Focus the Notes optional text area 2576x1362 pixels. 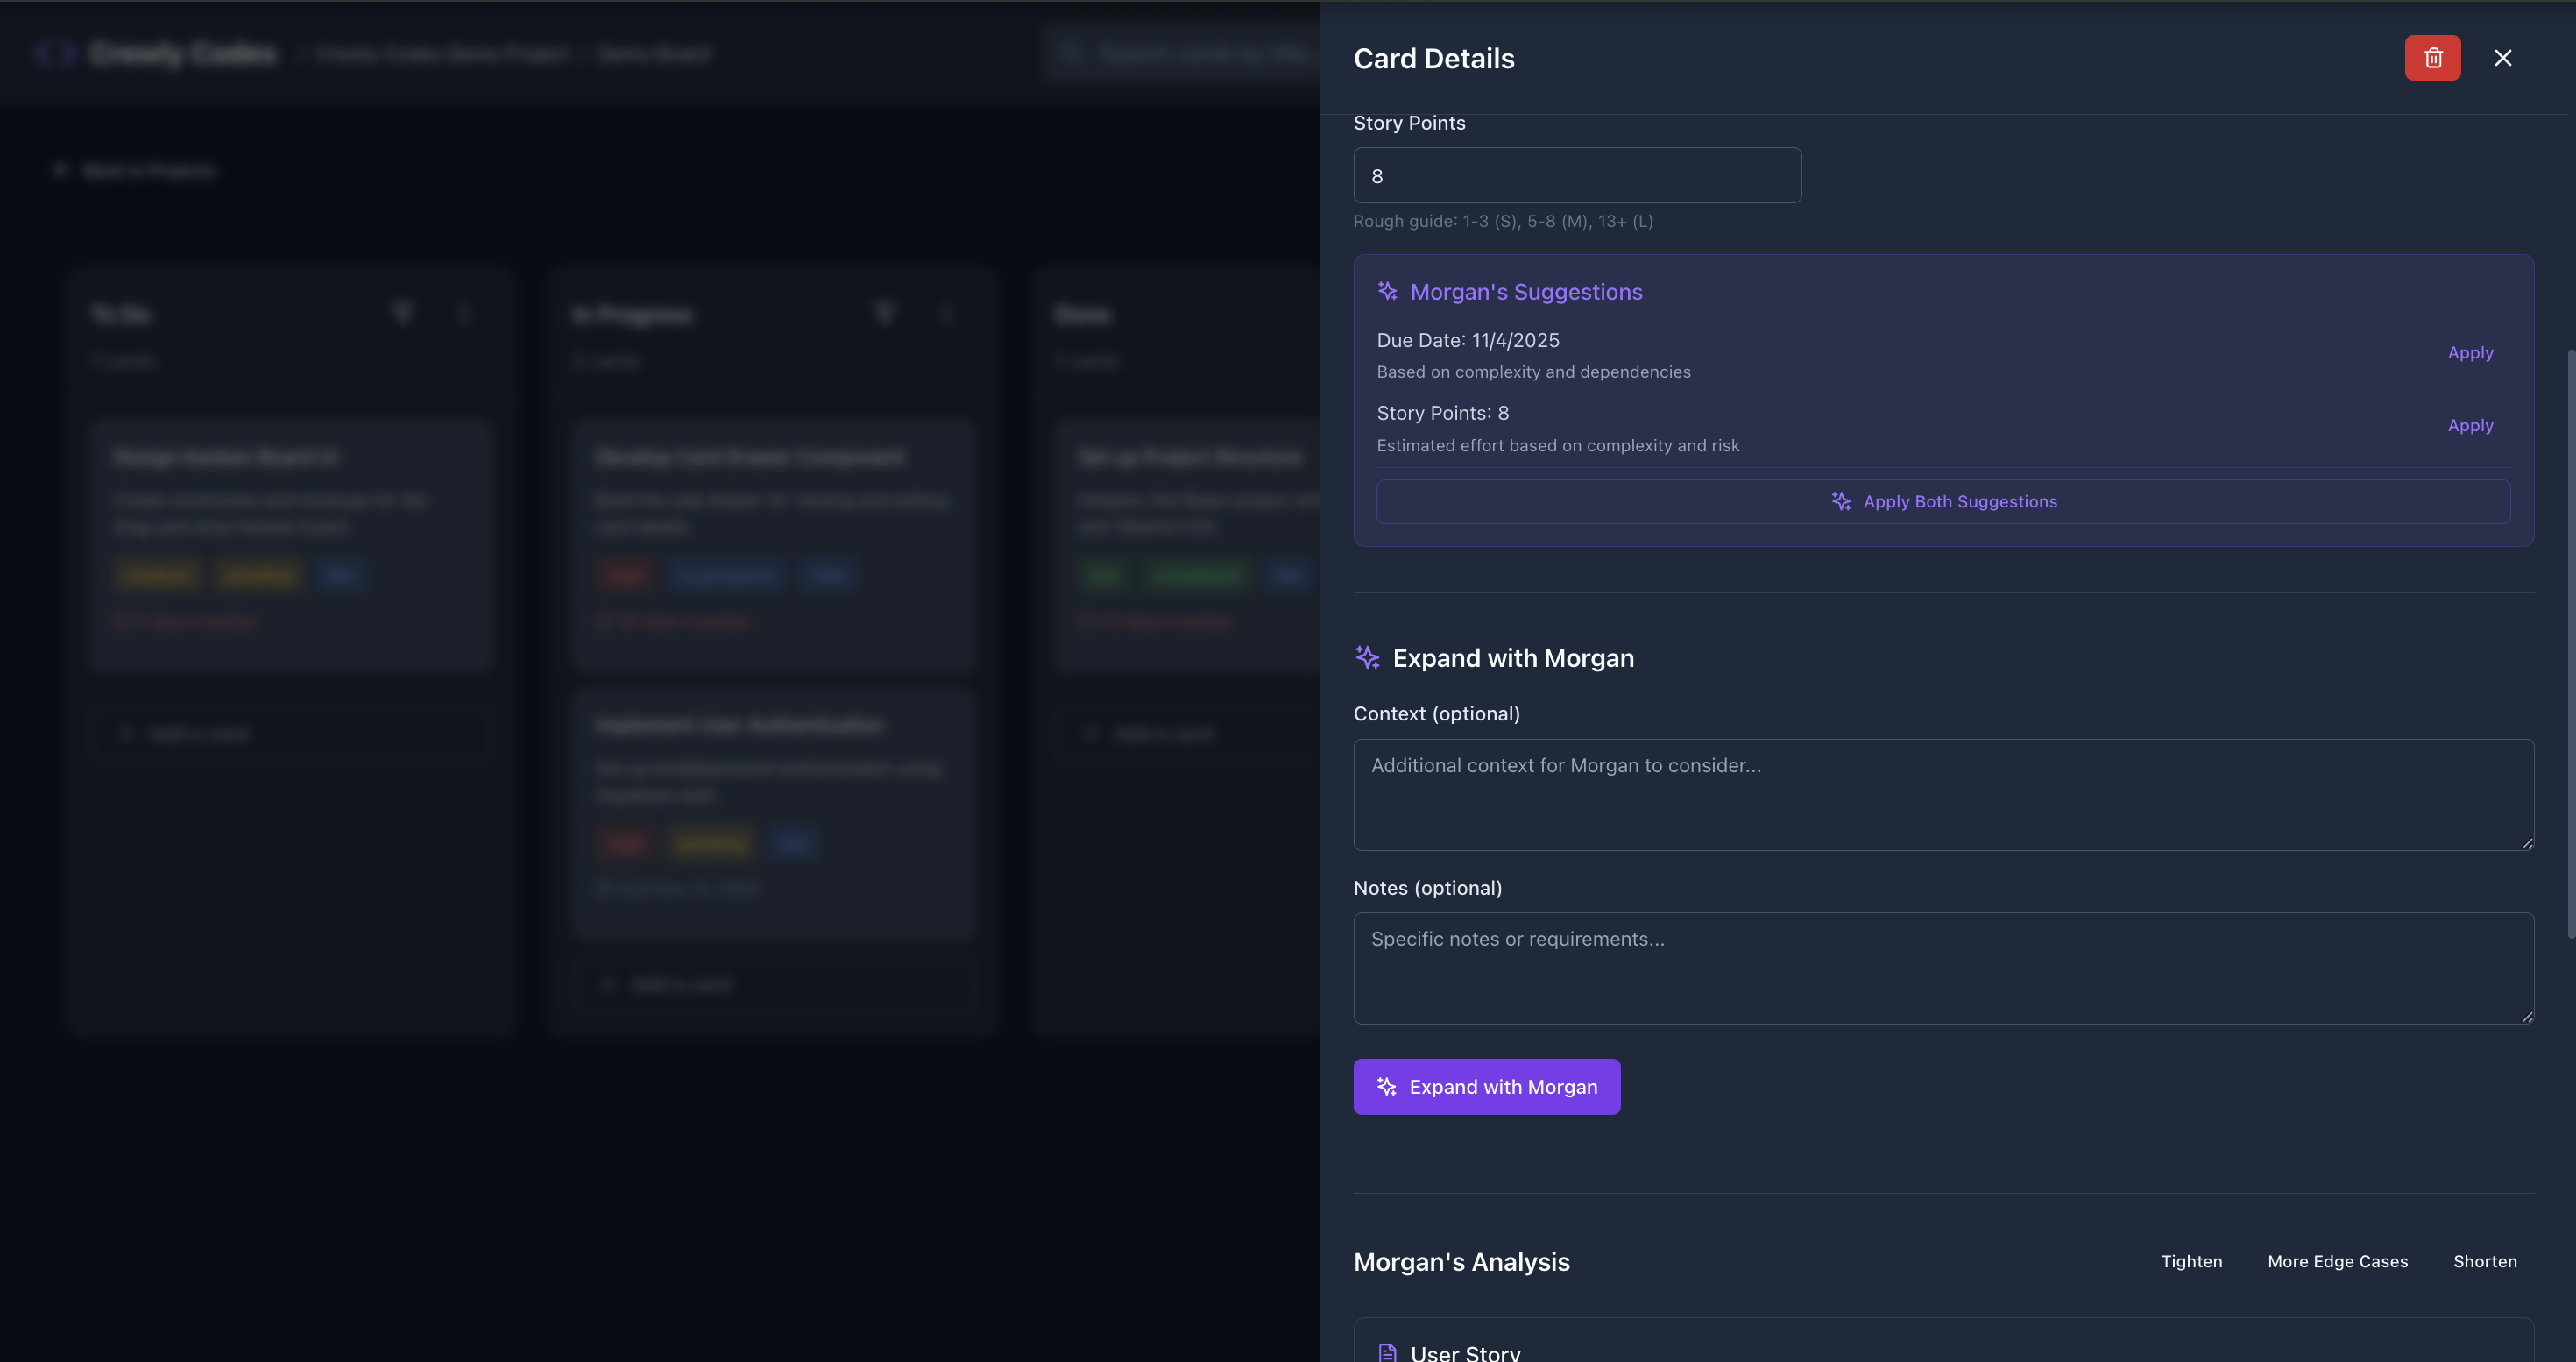pyautogui.click(x=1942, y=967)
